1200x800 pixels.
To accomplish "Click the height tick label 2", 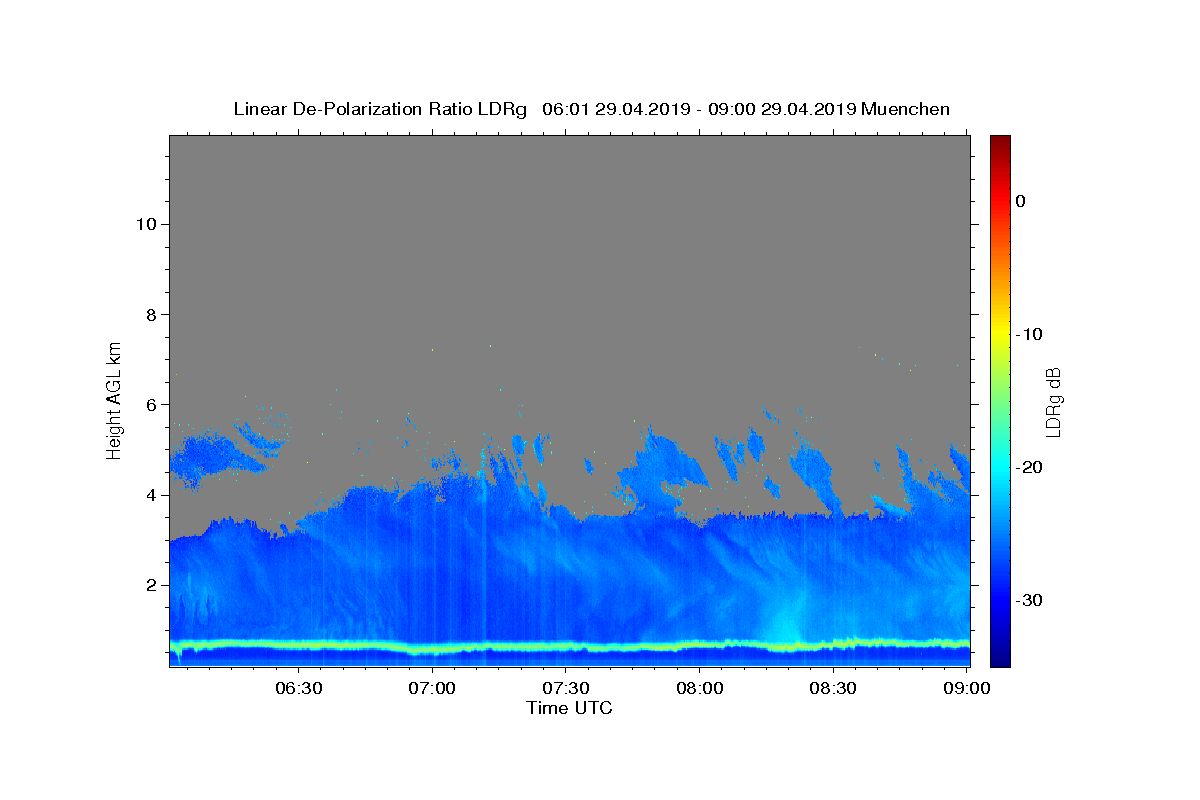I will click(150, 585).
